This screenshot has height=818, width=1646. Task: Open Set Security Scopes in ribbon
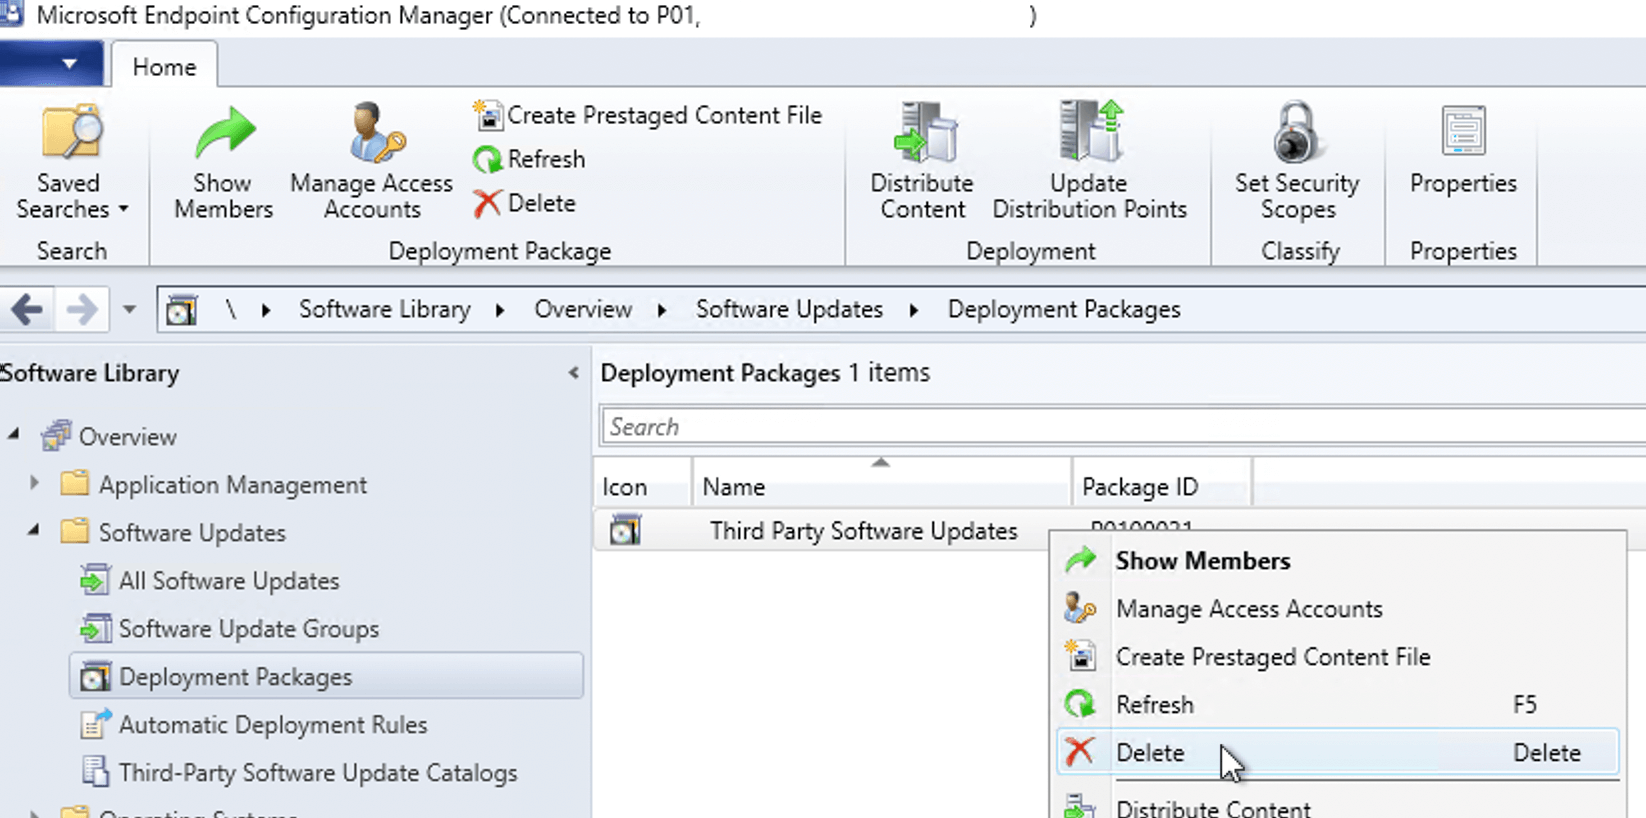pos(1297,162)
